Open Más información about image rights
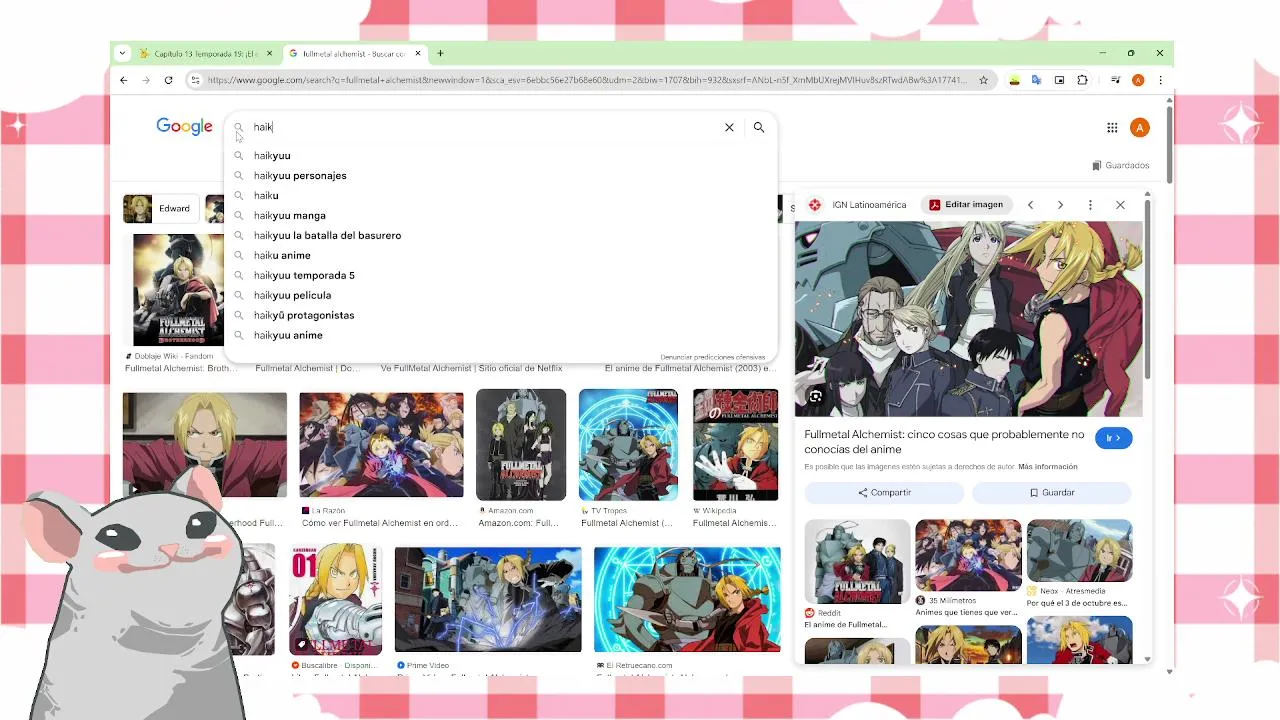 coord(1048,467)
